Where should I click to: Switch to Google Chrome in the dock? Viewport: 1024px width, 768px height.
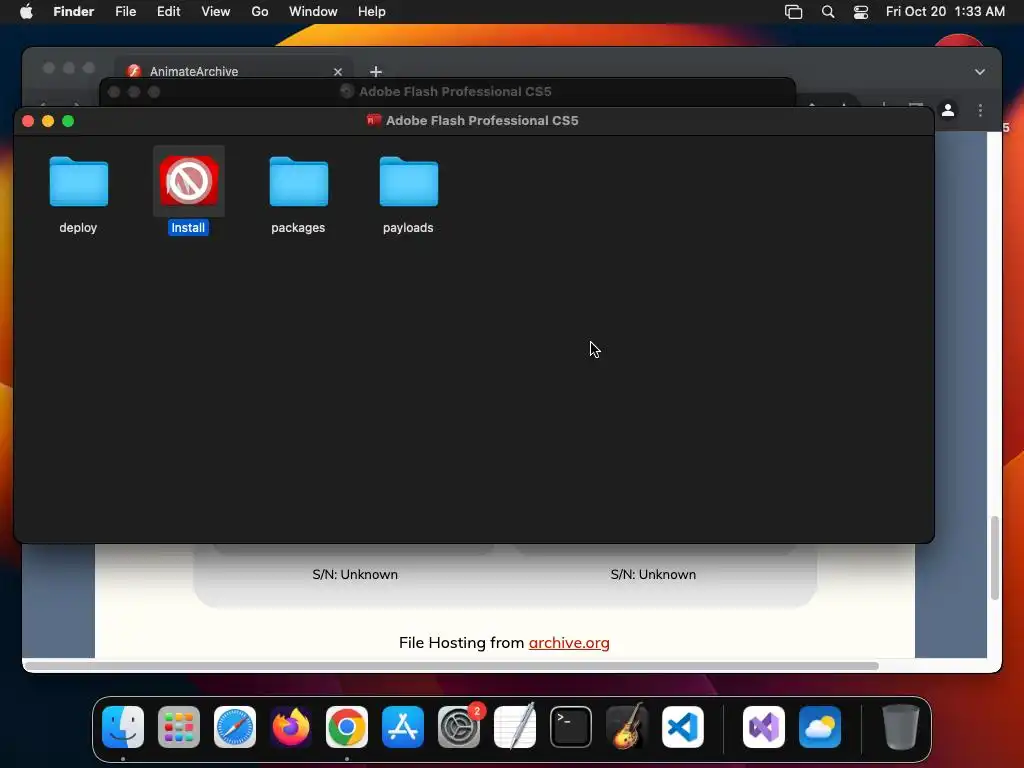click(x=347, y=727)
